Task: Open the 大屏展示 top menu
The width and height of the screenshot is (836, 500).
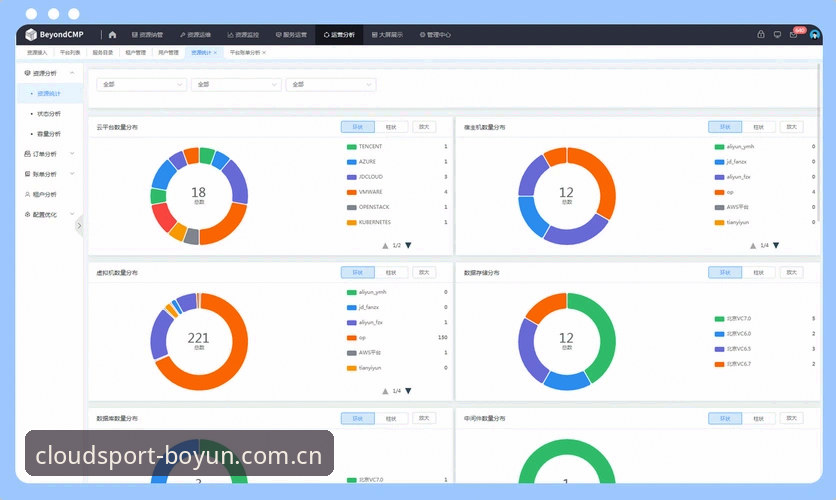Action: [387, 35]
